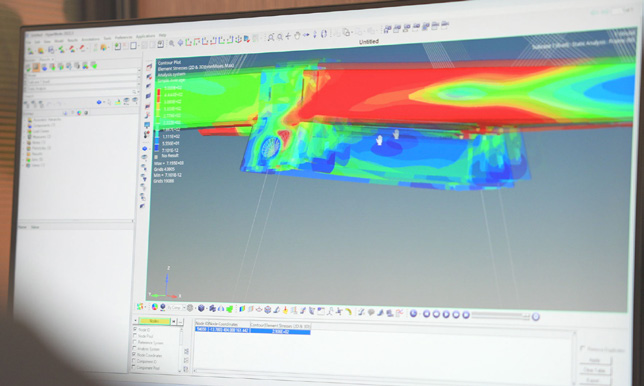Click the Export button
Screen dimensions: 644x386
pos(595,380)
